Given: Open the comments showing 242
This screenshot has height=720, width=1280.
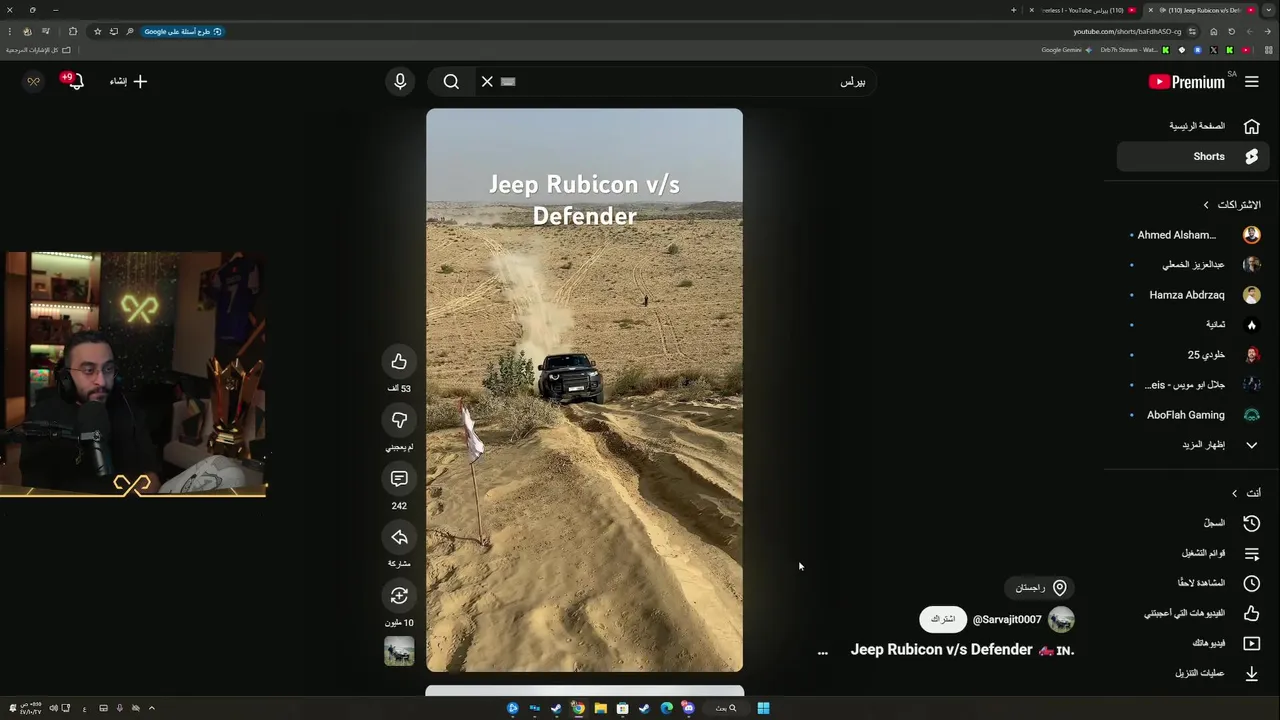Looking at the screenshot, I should (x=399, y=479).
